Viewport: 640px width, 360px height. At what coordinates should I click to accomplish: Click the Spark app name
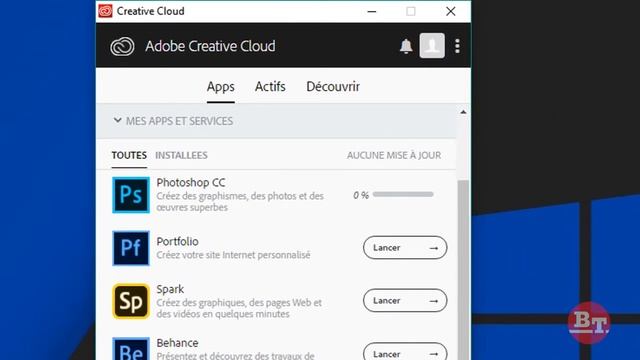(x=170, y=289)
